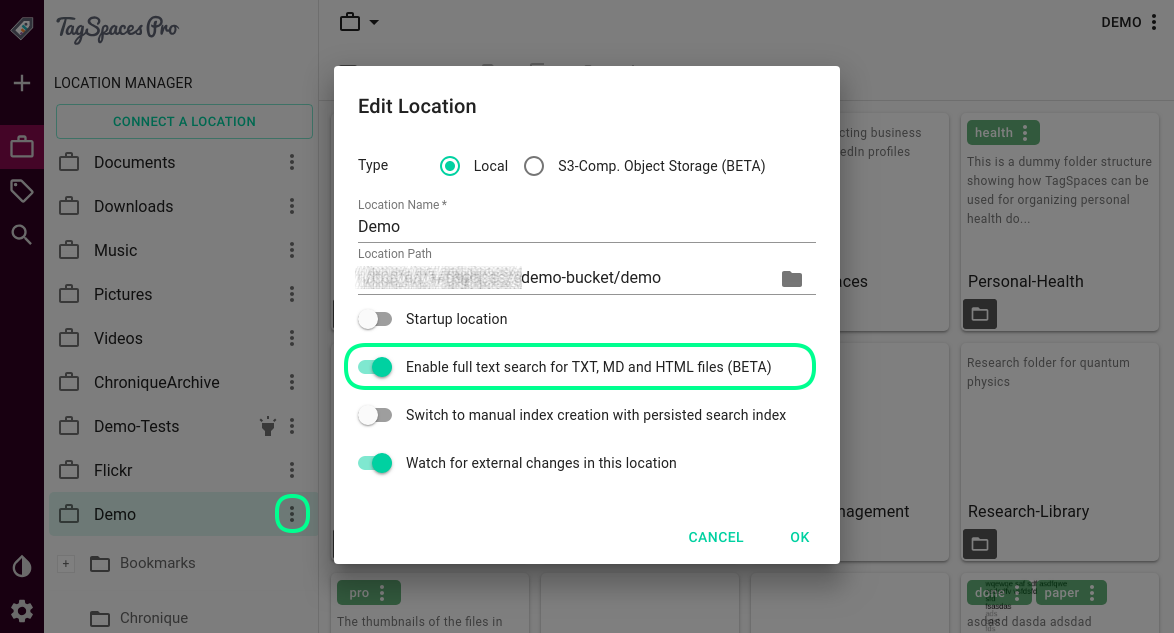Select the Documents location

(135, 162)
